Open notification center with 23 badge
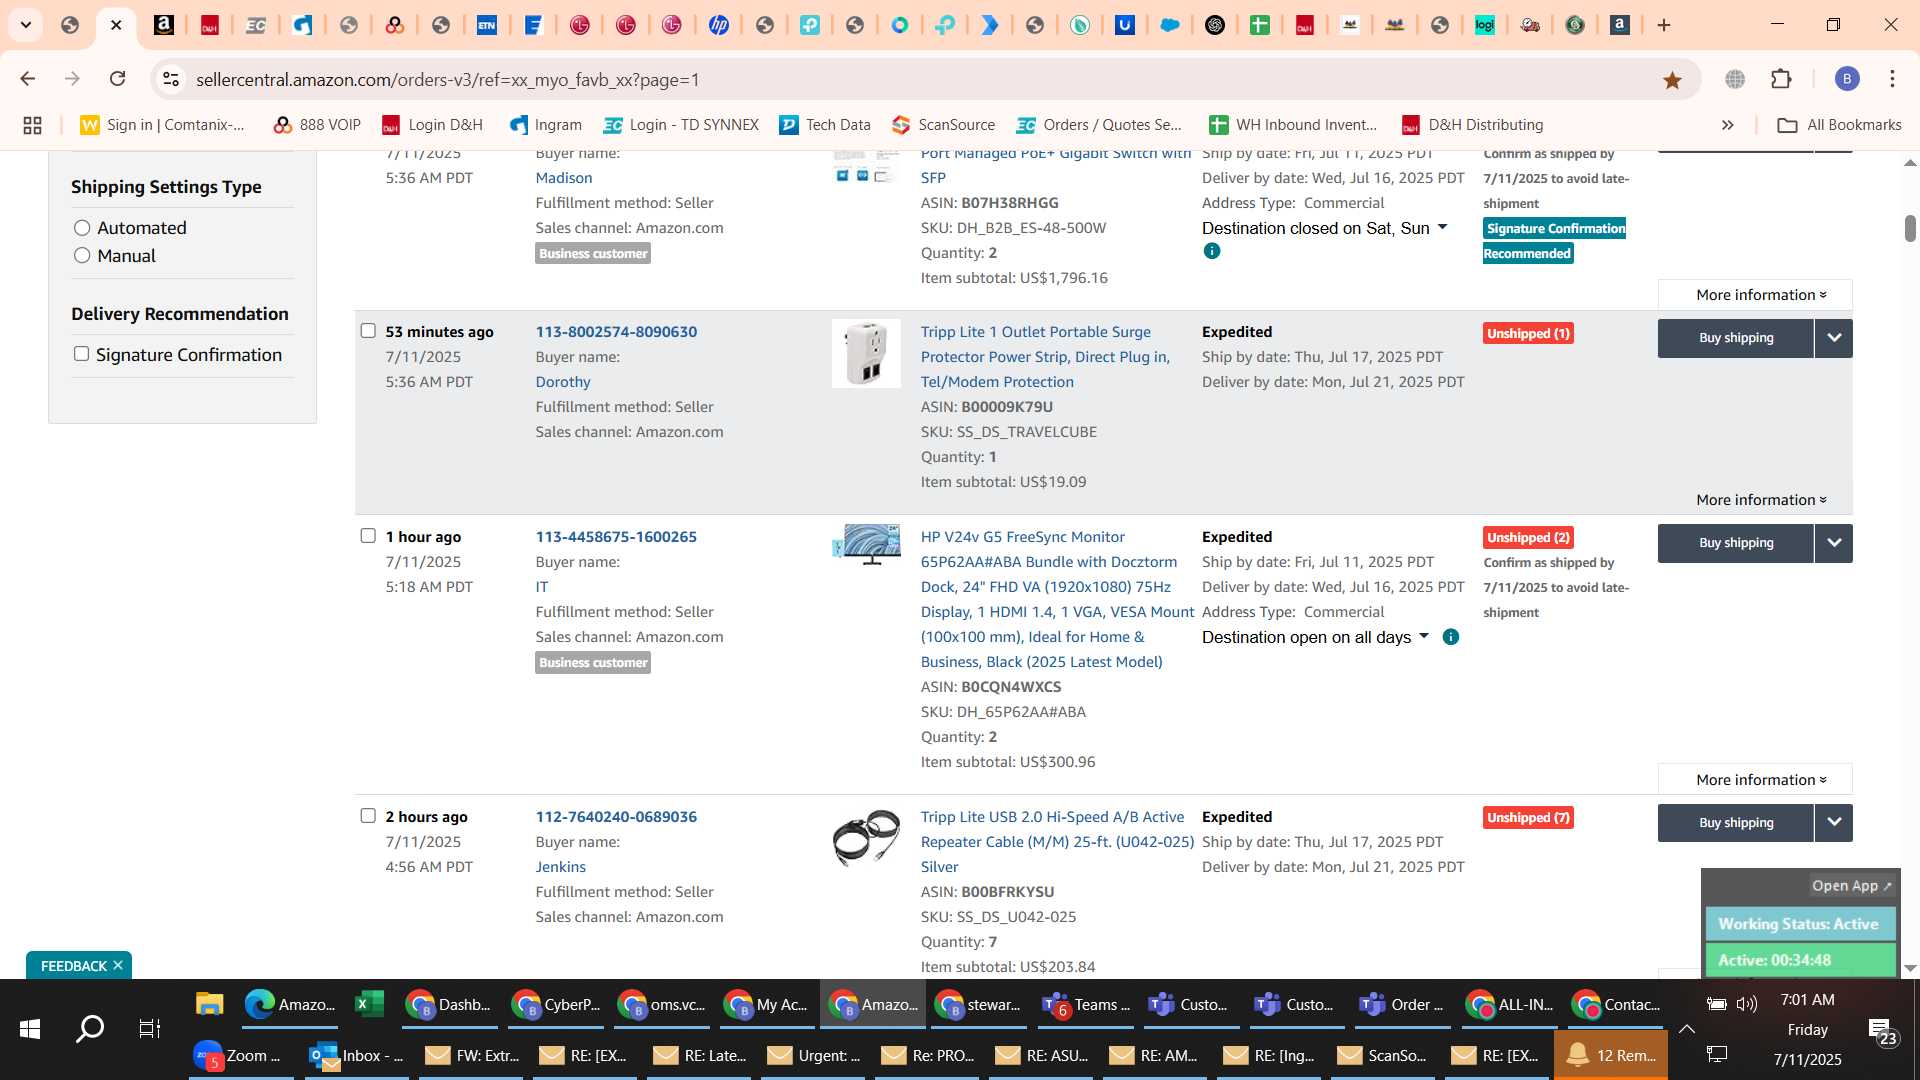1920x1080 pixels. [x=1882, y=1030]
